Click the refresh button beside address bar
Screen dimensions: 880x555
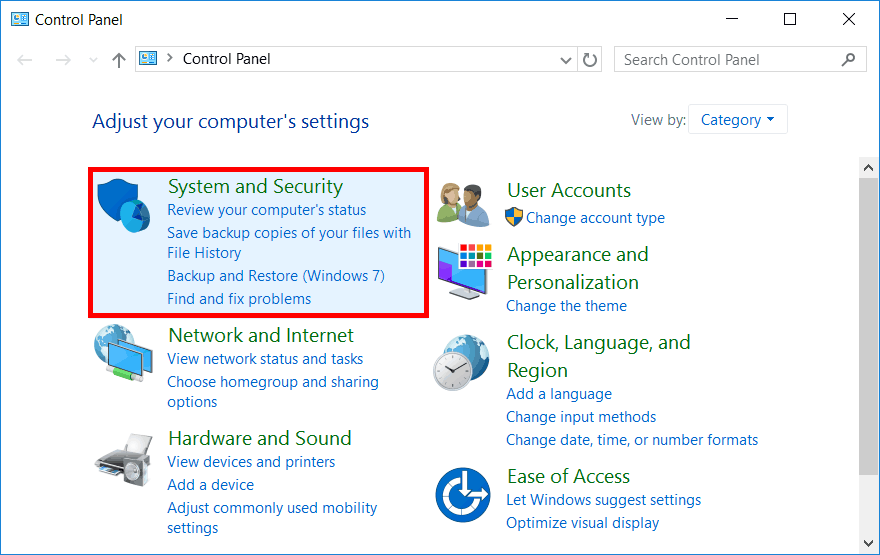(590, 60)
